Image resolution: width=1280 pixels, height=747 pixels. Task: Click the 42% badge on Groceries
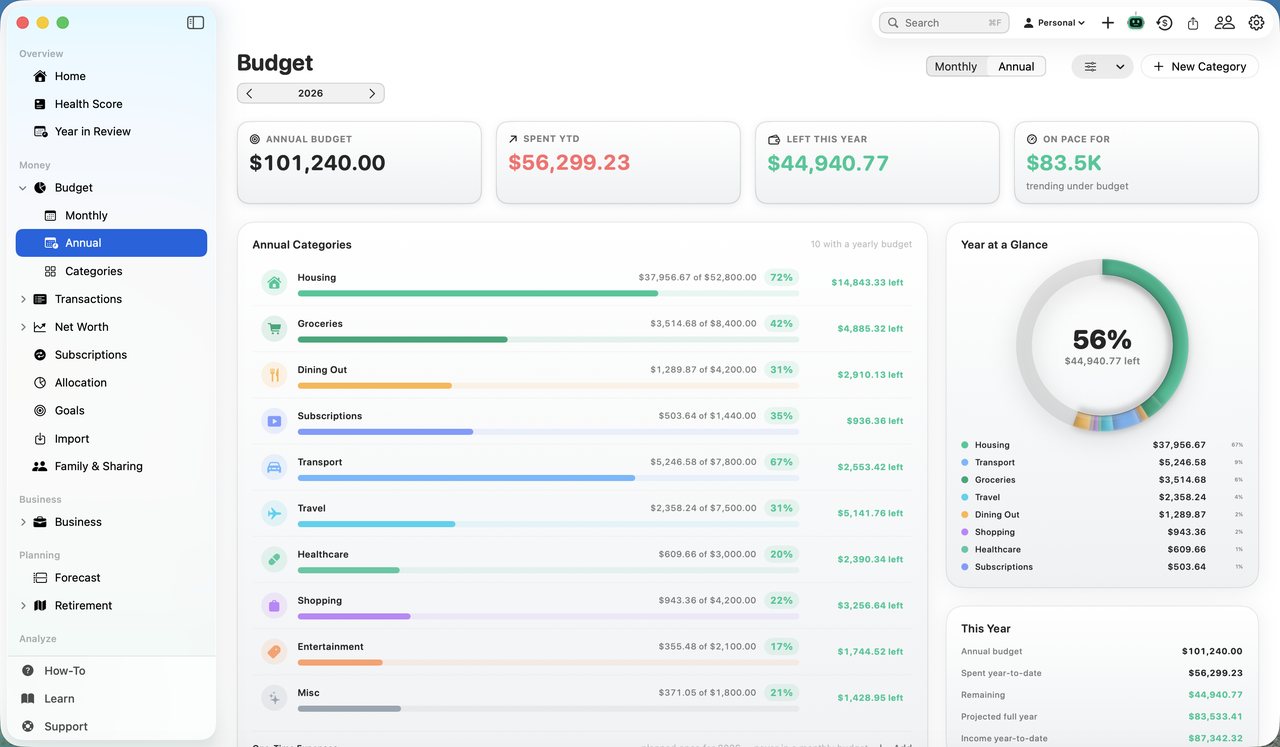point(781,324)
